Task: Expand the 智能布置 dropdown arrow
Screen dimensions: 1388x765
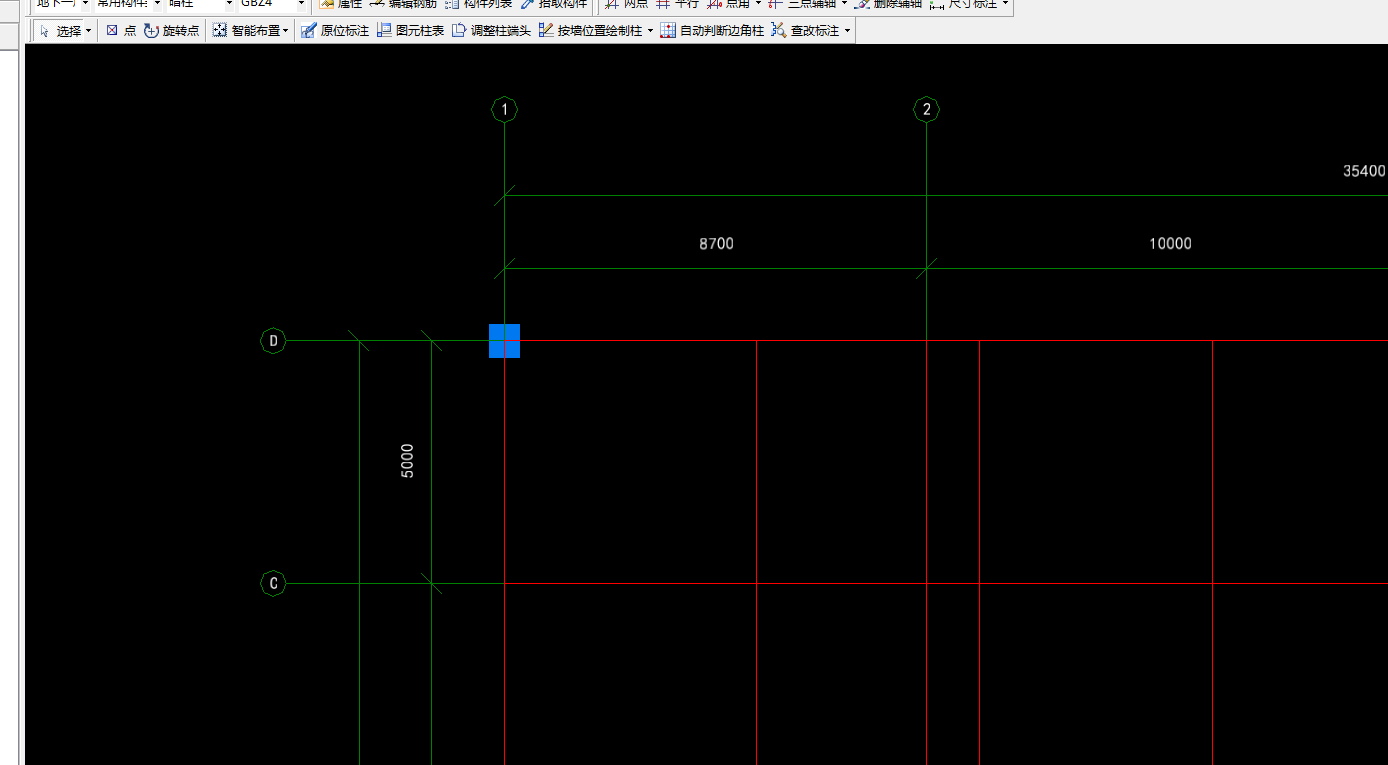Action: point(286,31)
